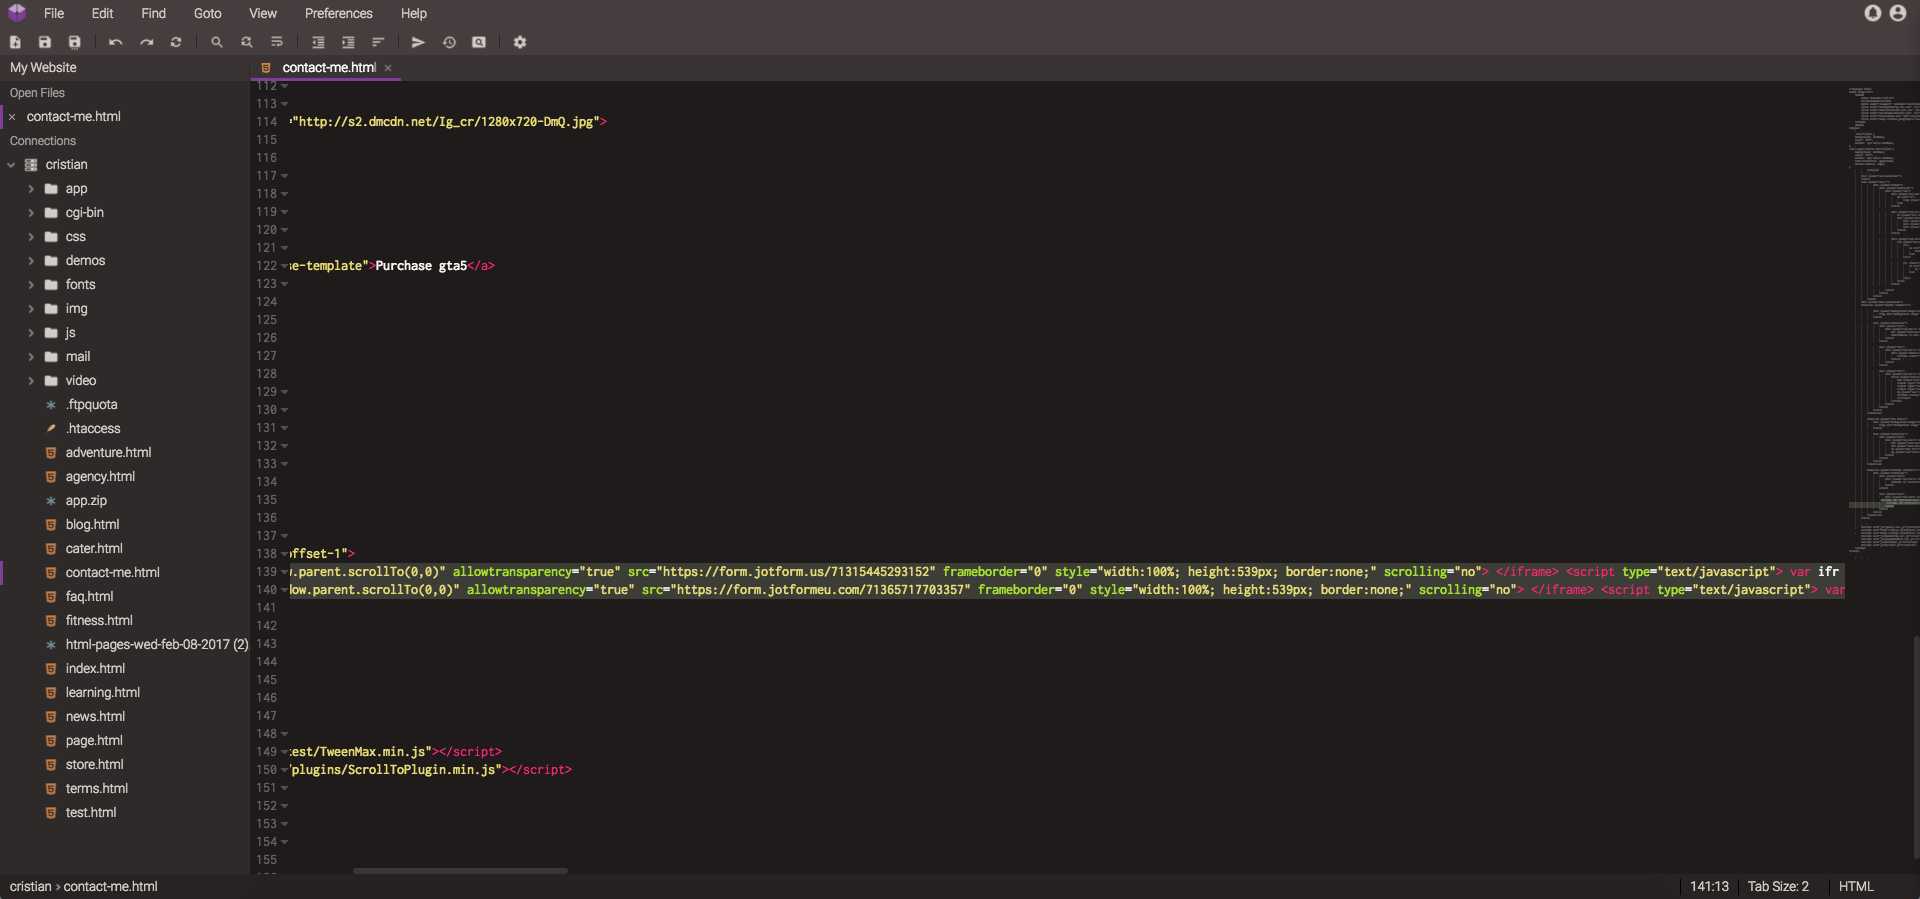The height and width of the screenshot is (899, 1920).
Task: Toggle code fold arrow on line 138
Action: pyautogui.click(x=284, y=554)
